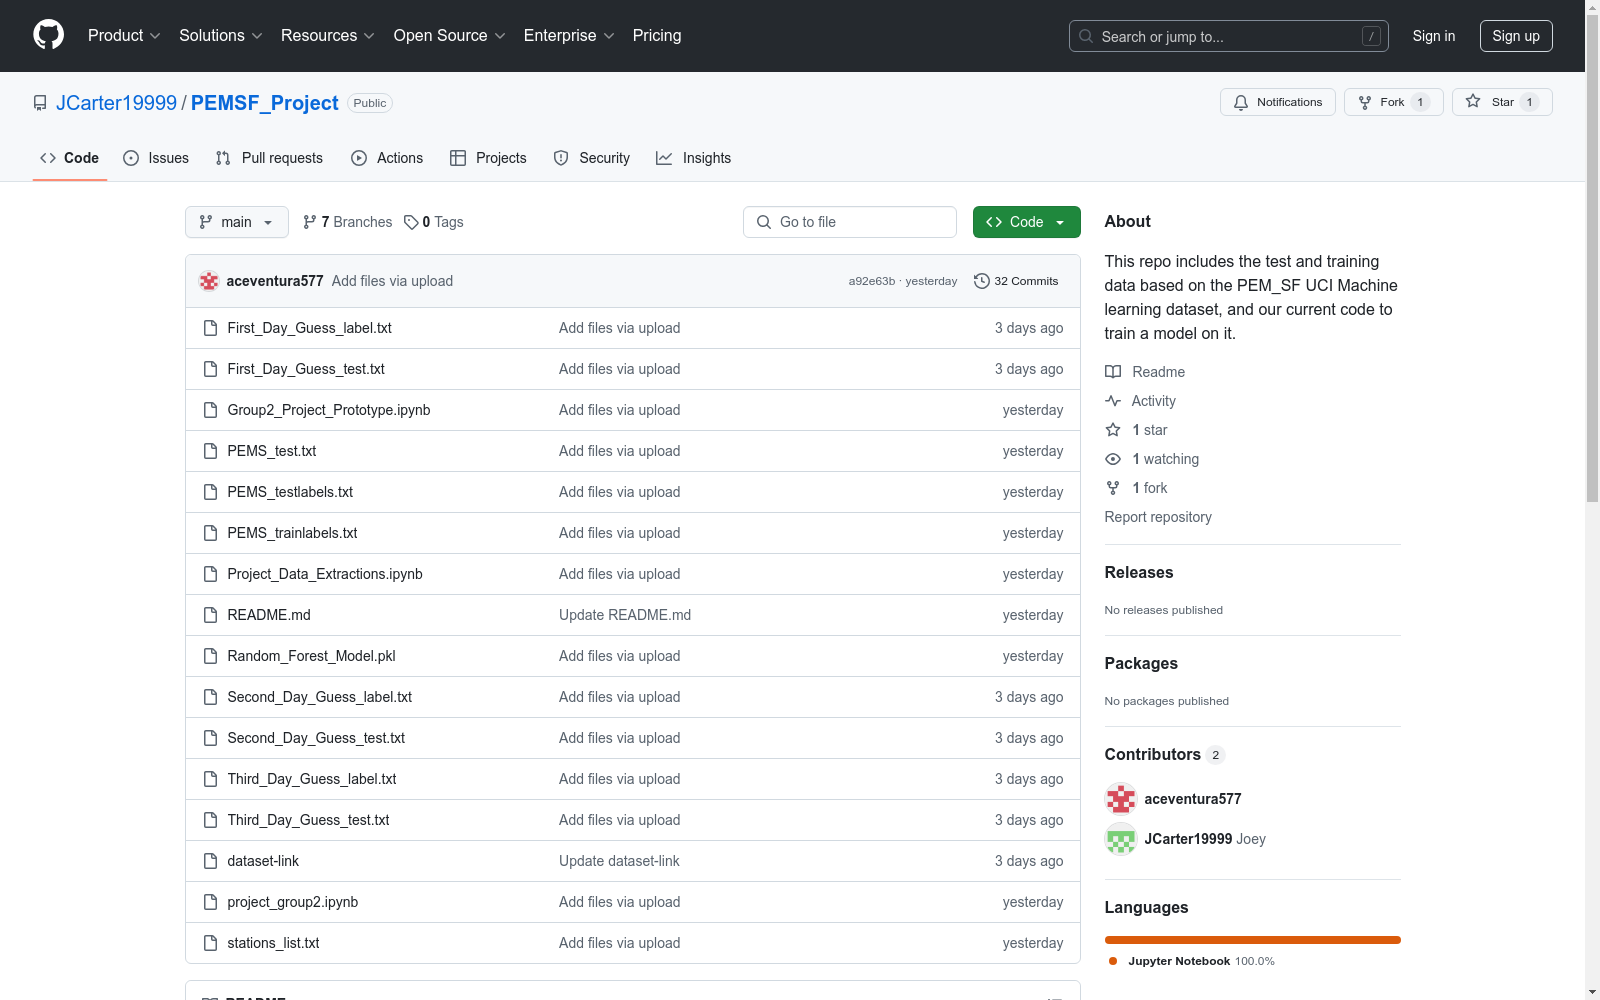Open the green Code dropdown
Viewport: 1600px width, 1000px height.
click(x=1026, y=222)
